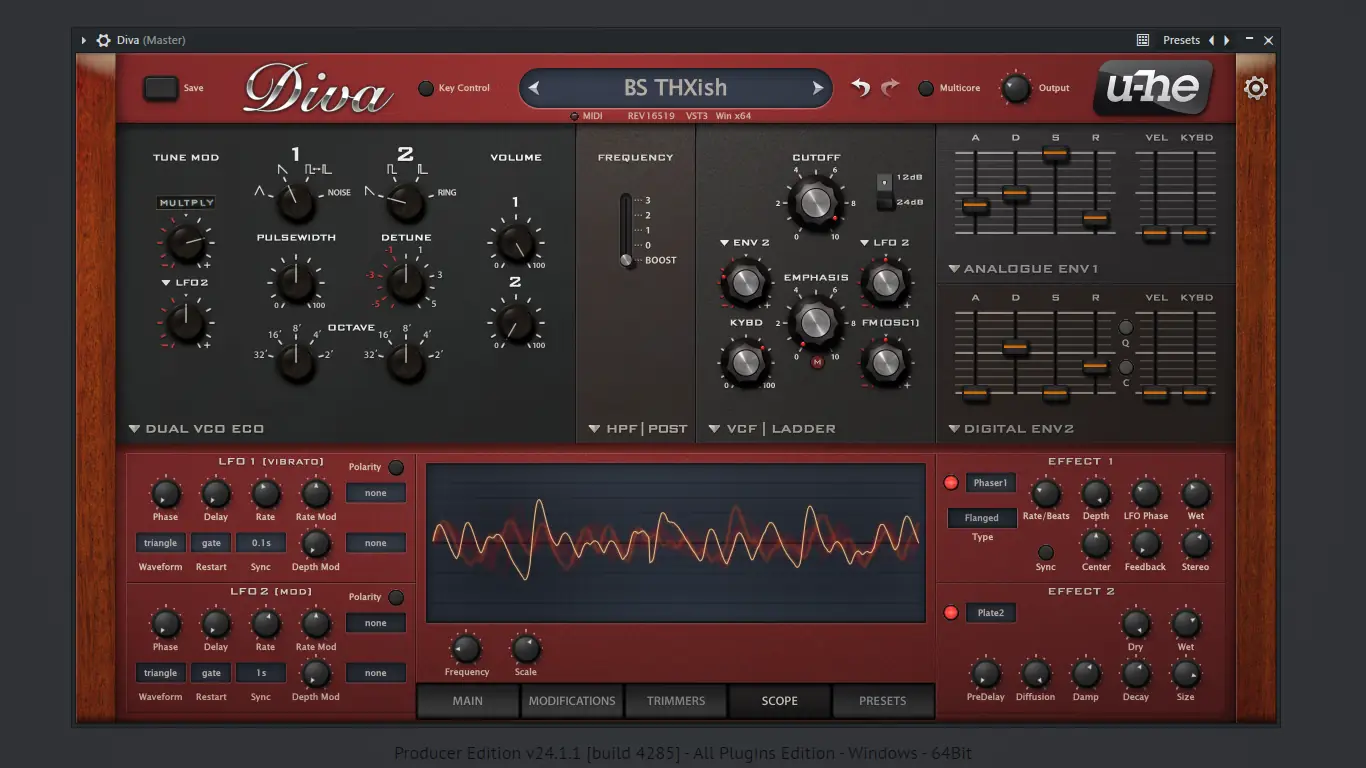Viewport: 1366px width, 768px height.
Task: Switch to the MAIN tab
Action: [x=468, y=701]
